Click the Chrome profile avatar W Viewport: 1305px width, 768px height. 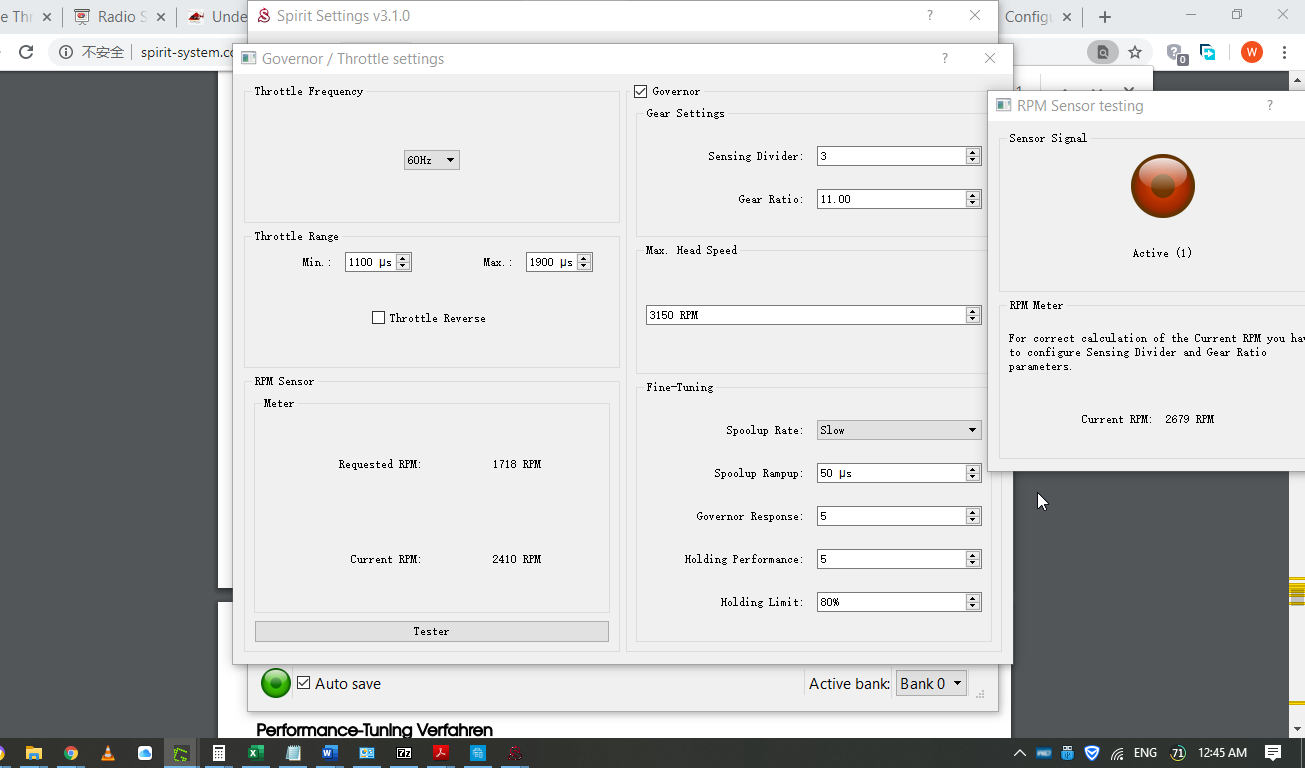[x=1251, y=52]
